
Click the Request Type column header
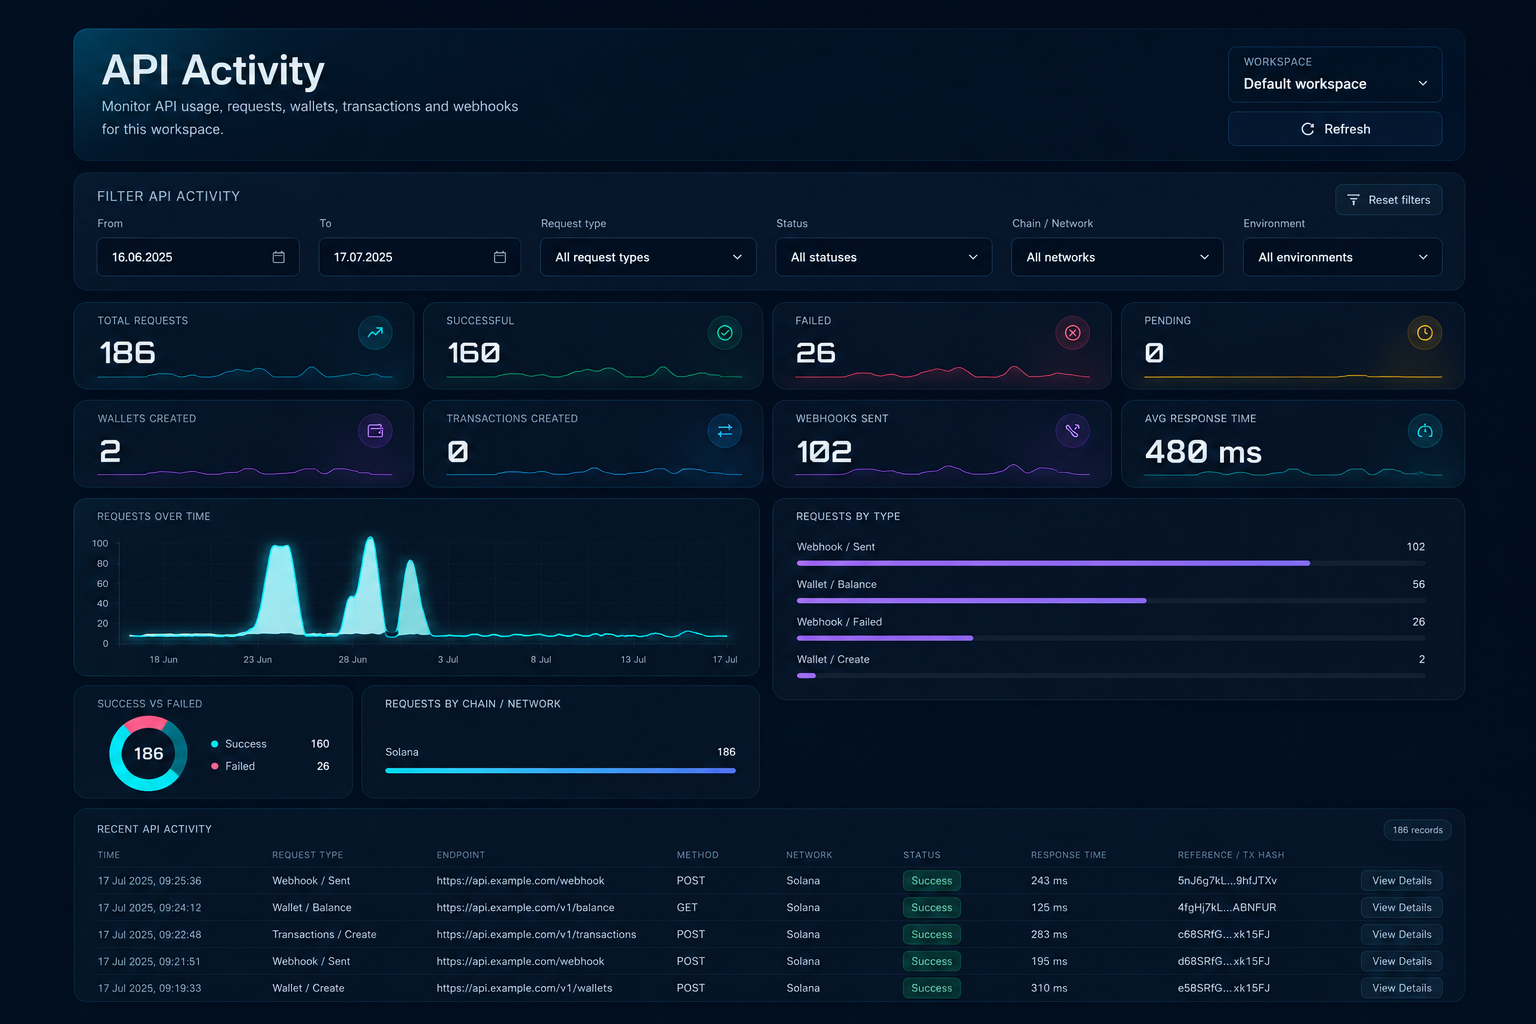(307, 855)
